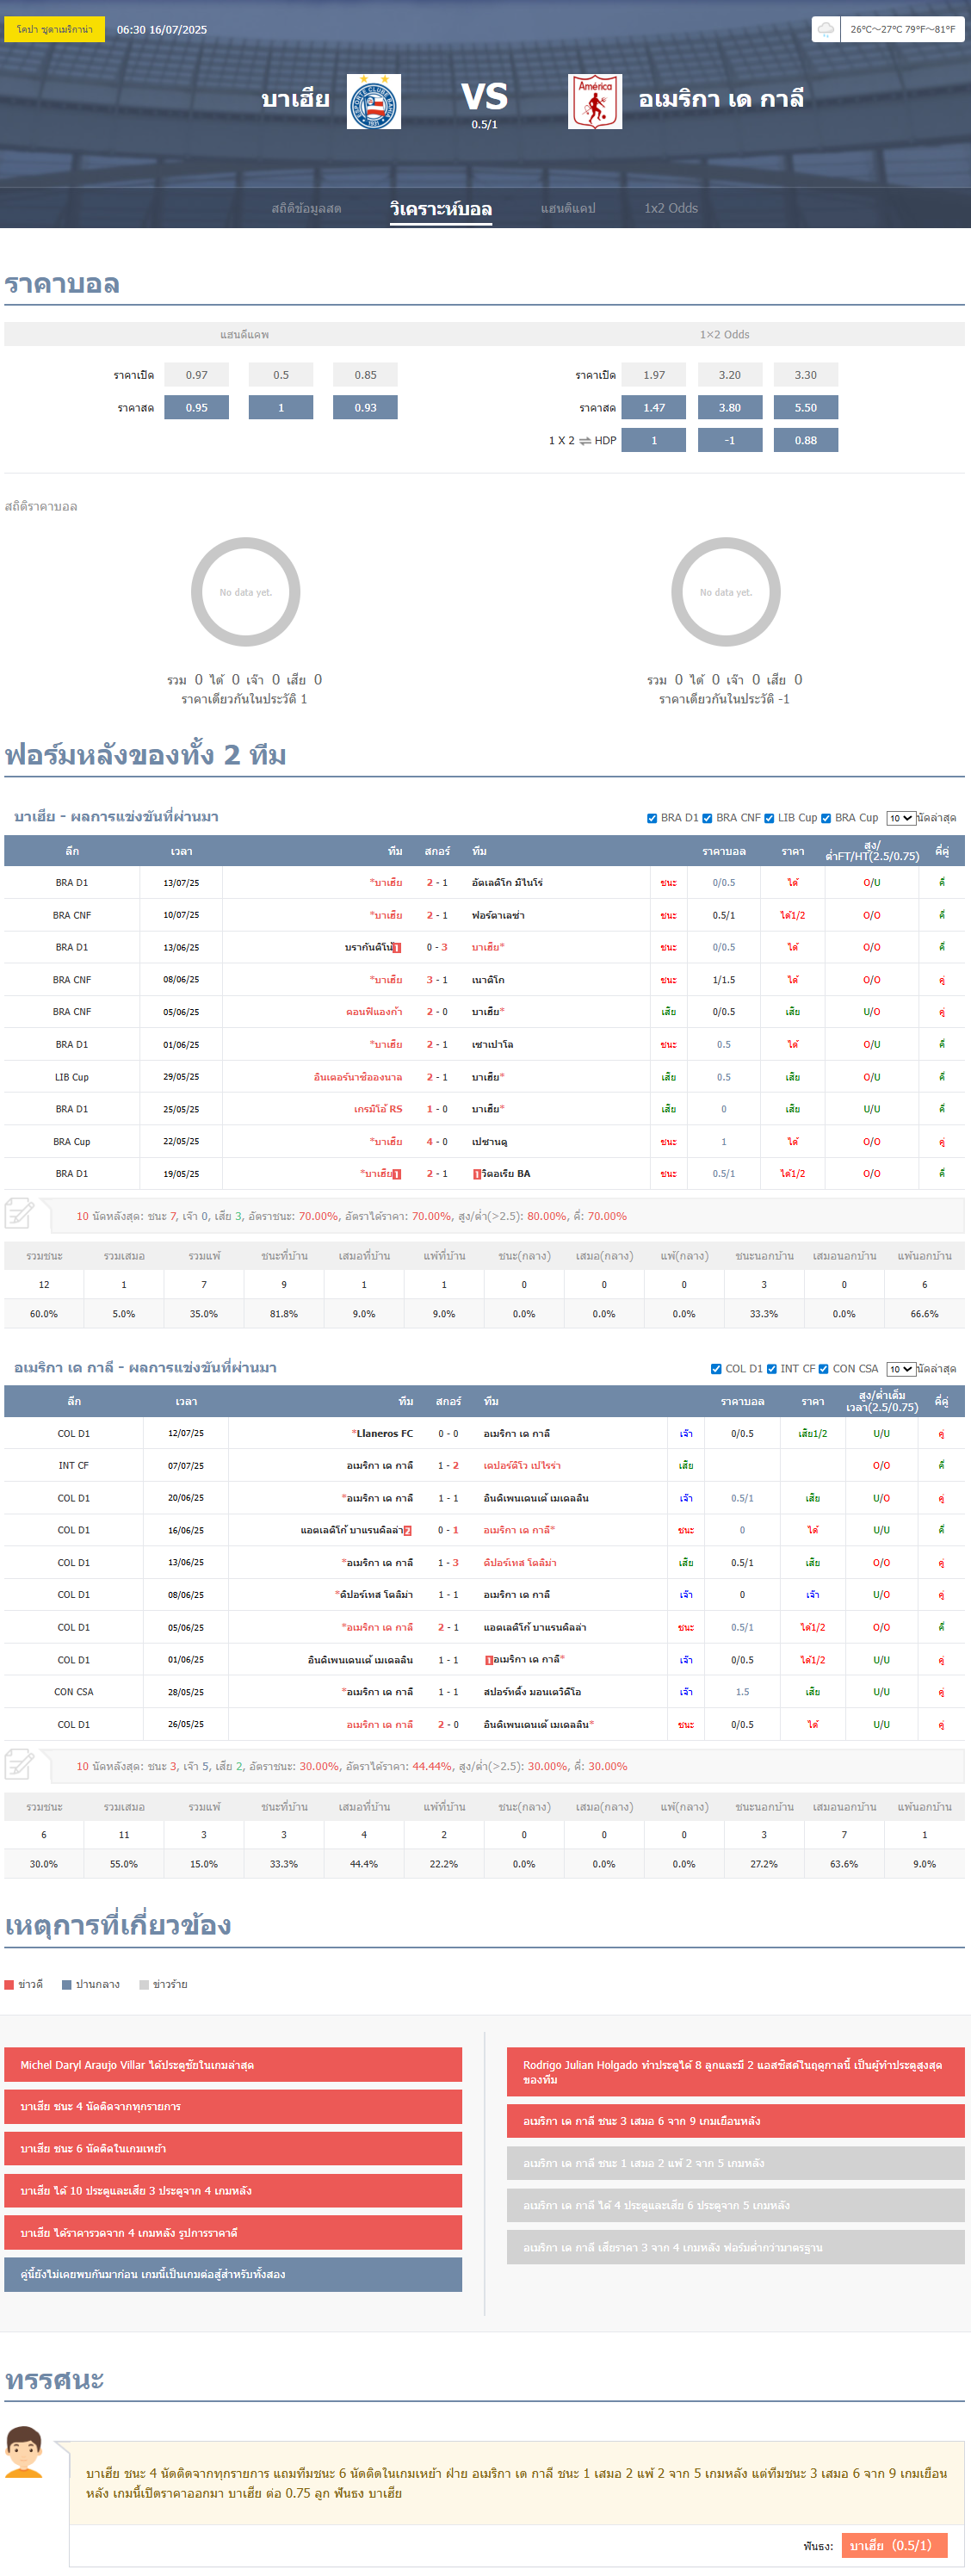Click the red good-news legend square

pyautogui.click(x=9, y=1985)
